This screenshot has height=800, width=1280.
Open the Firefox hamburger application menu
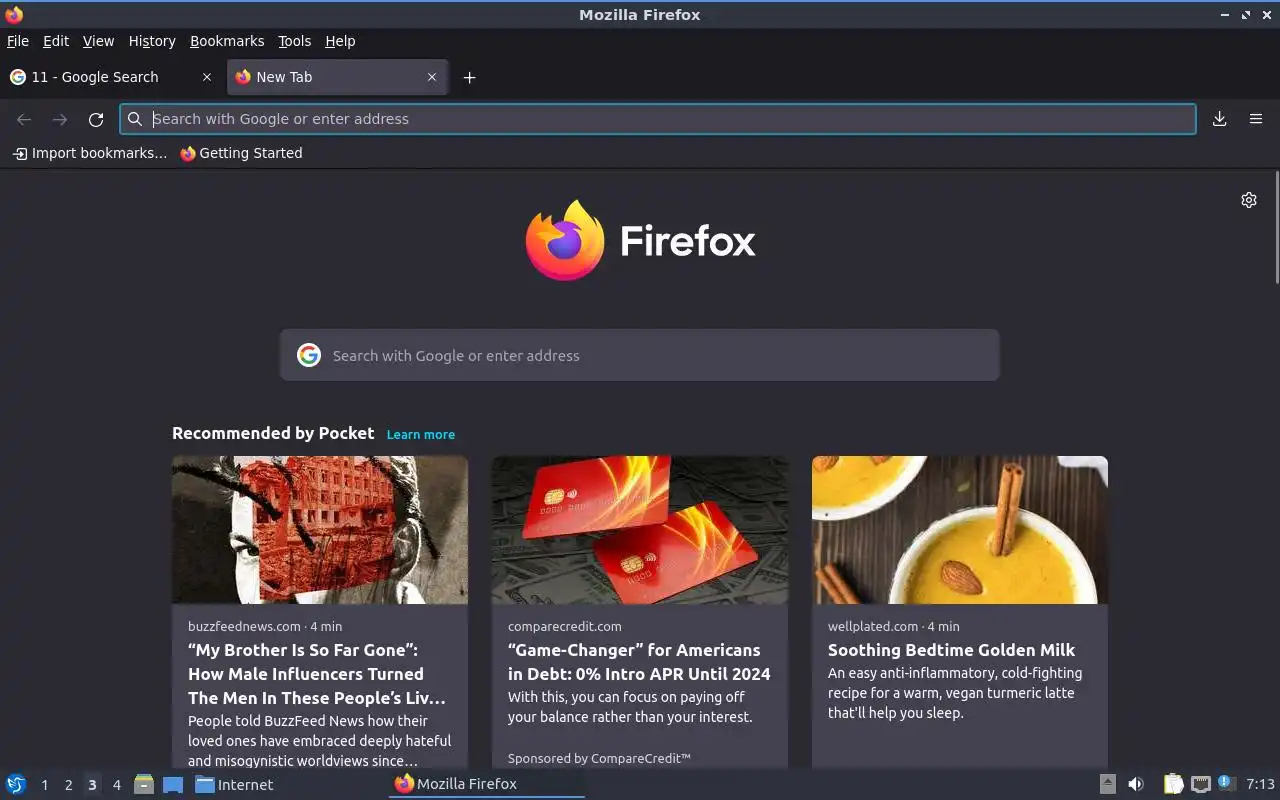point(1256,119)
